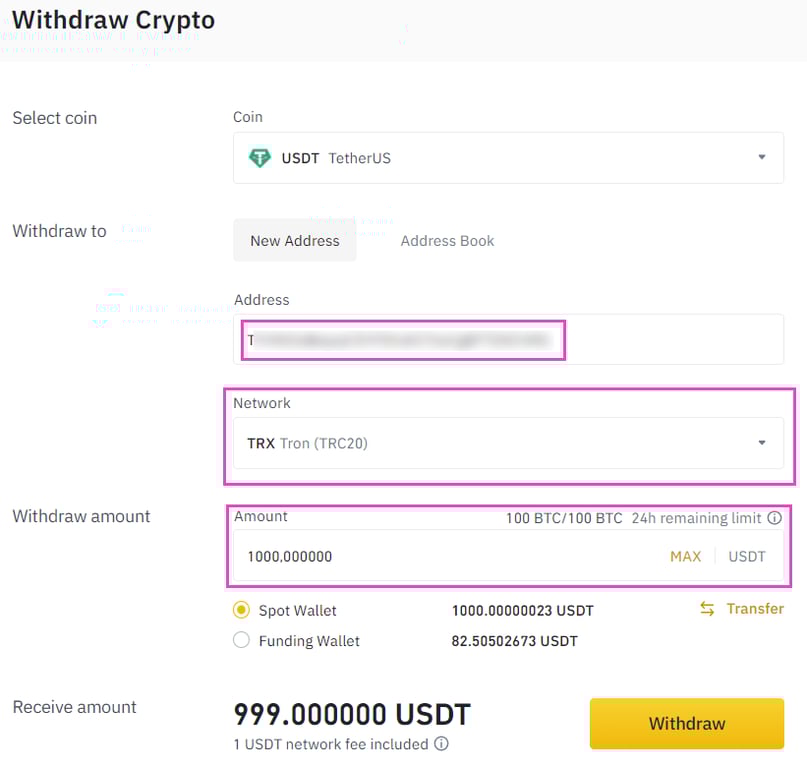The image size is (807, 768).
Task: Click the Withdraw Crypto page heading
Action: (113, 20)
